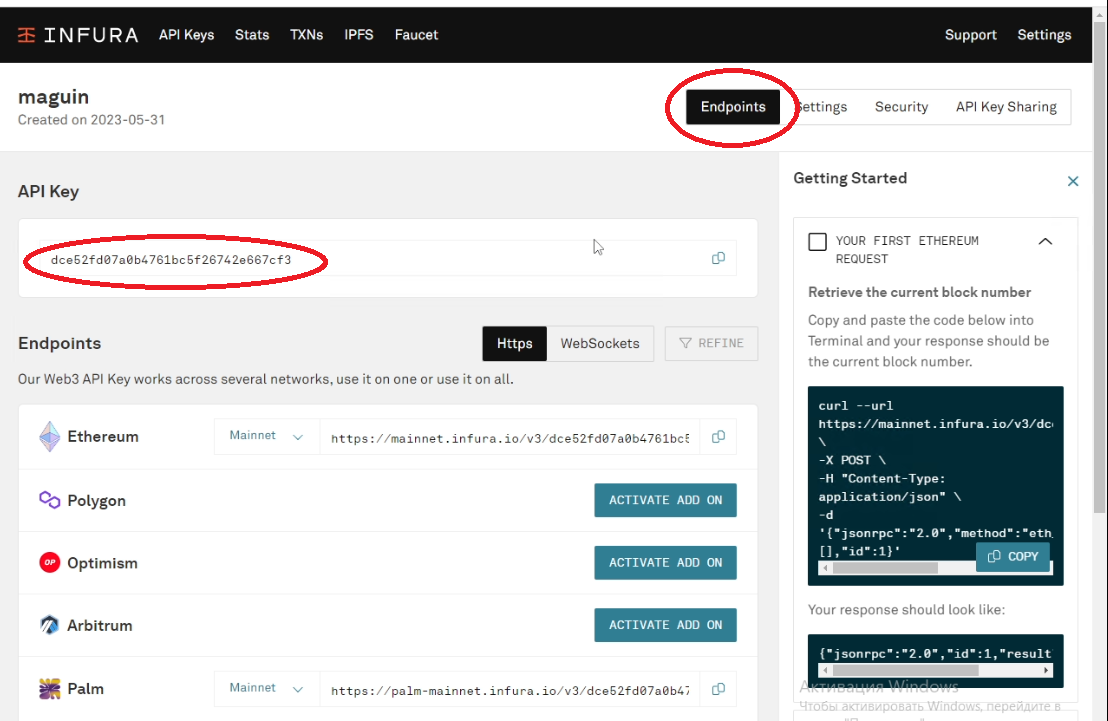Viewport: 1108px width, 721px height.
Task: Click the Ethereum network icon
Action: (x=48, y=436)
